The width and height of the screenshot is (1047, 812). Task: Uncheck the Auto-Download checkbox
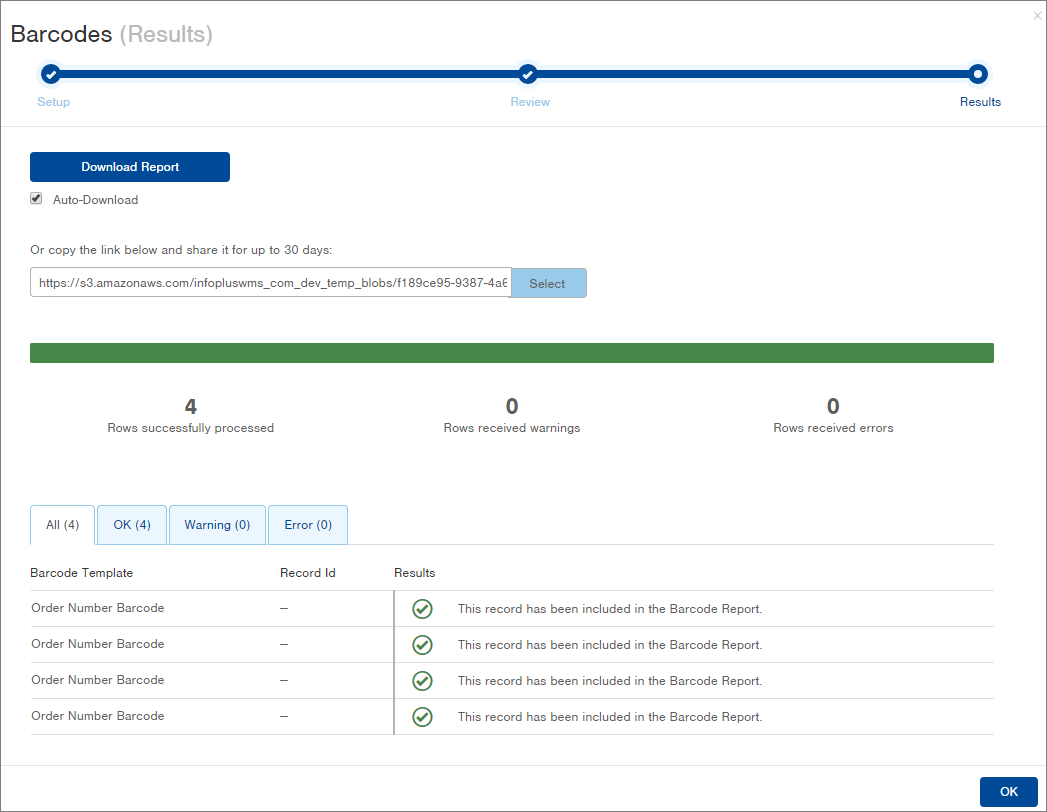pyautogui.click(x=37, y=199)
